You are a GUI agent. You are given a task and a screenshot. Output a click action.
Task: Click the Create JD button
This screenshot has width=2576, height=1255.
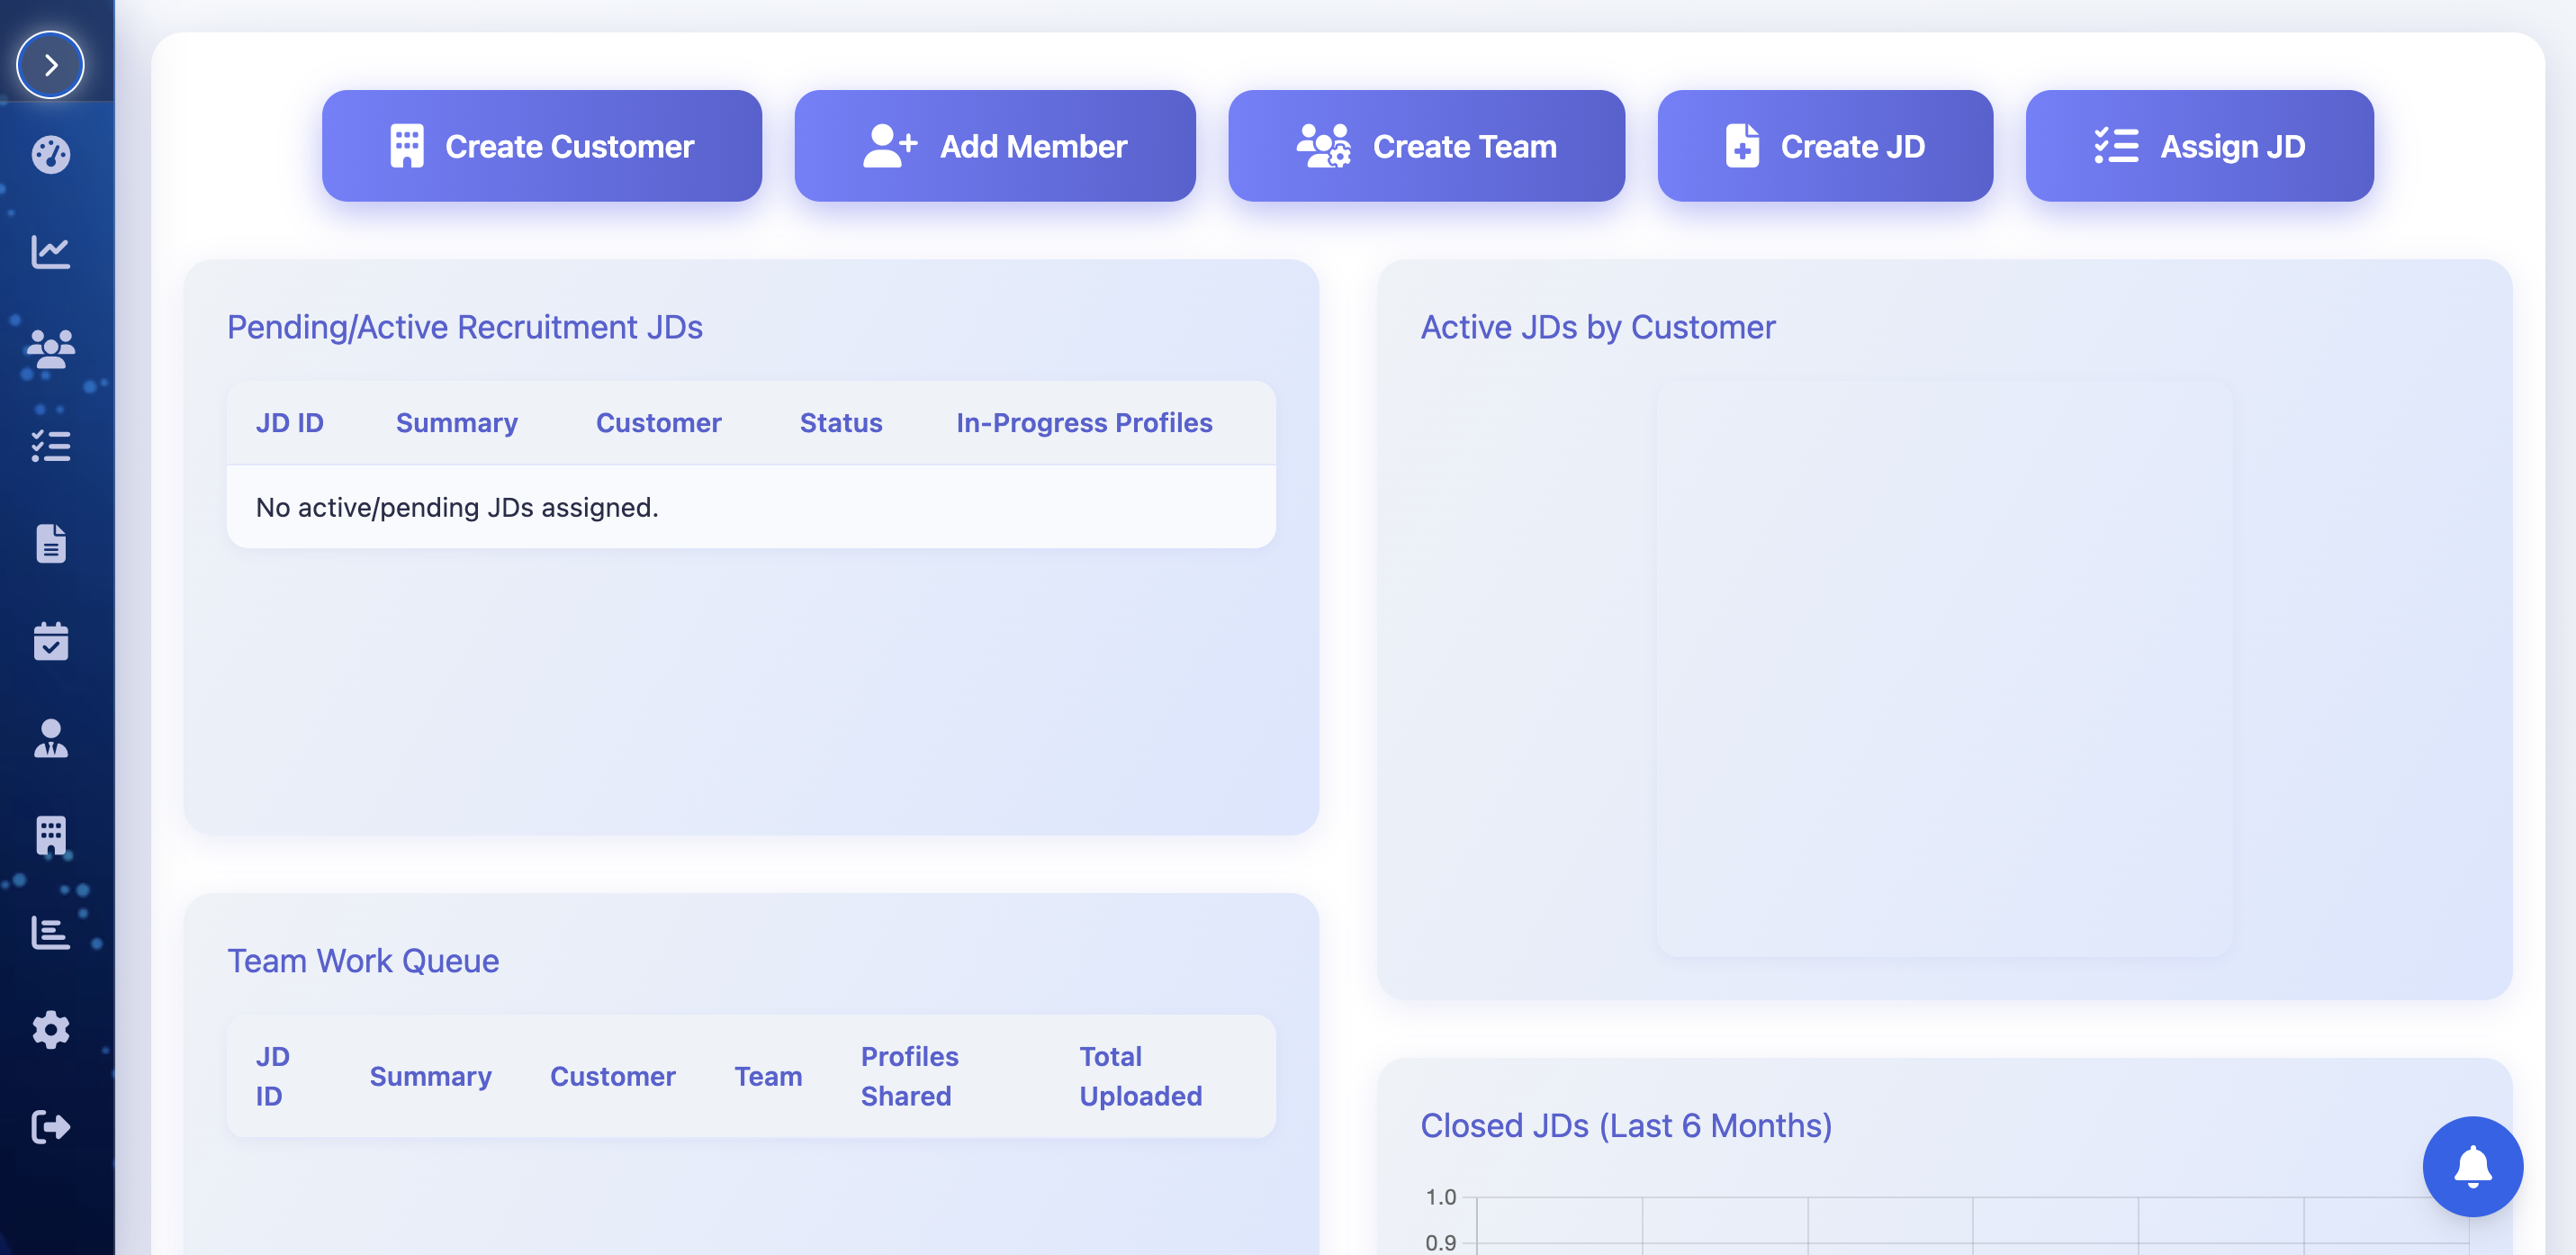[1824, 146]
